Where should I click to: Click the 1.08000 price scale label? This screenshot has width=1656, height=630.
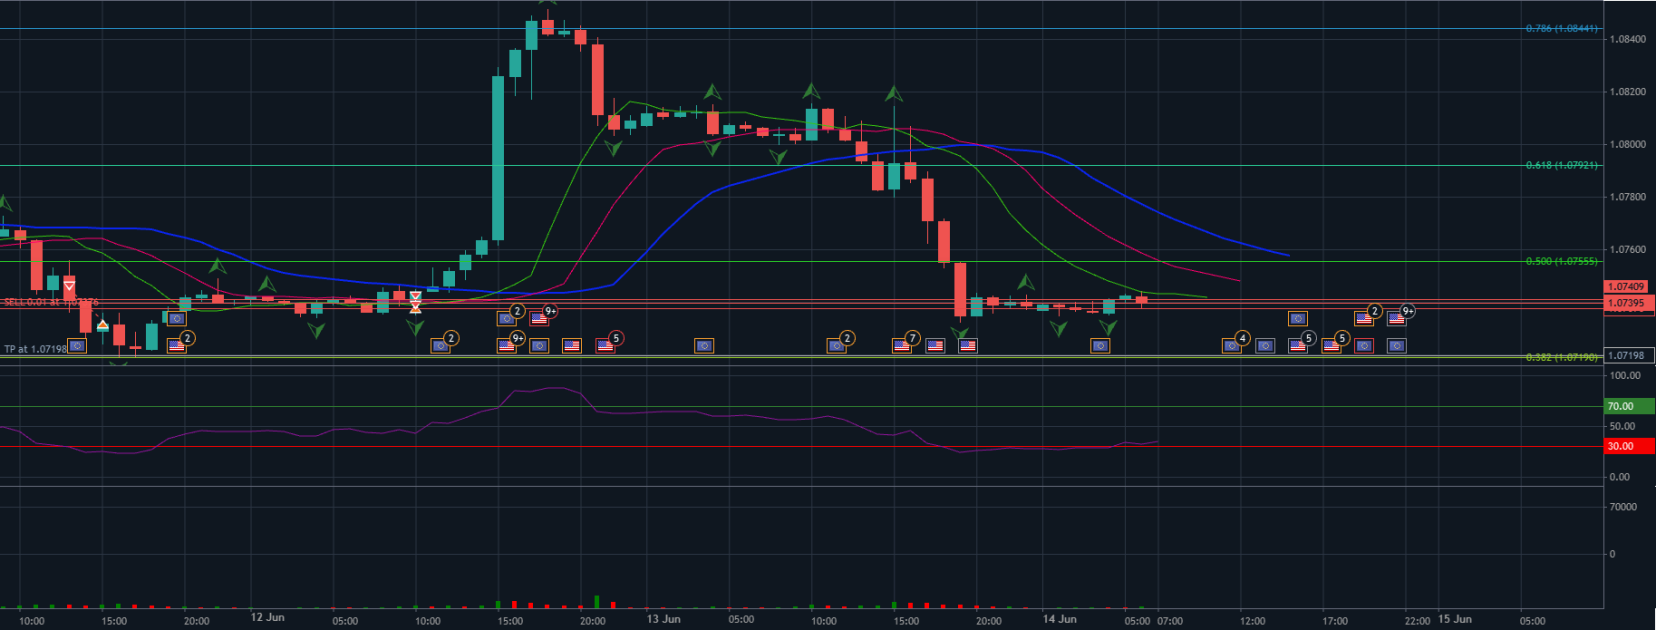pos(1627,144)
